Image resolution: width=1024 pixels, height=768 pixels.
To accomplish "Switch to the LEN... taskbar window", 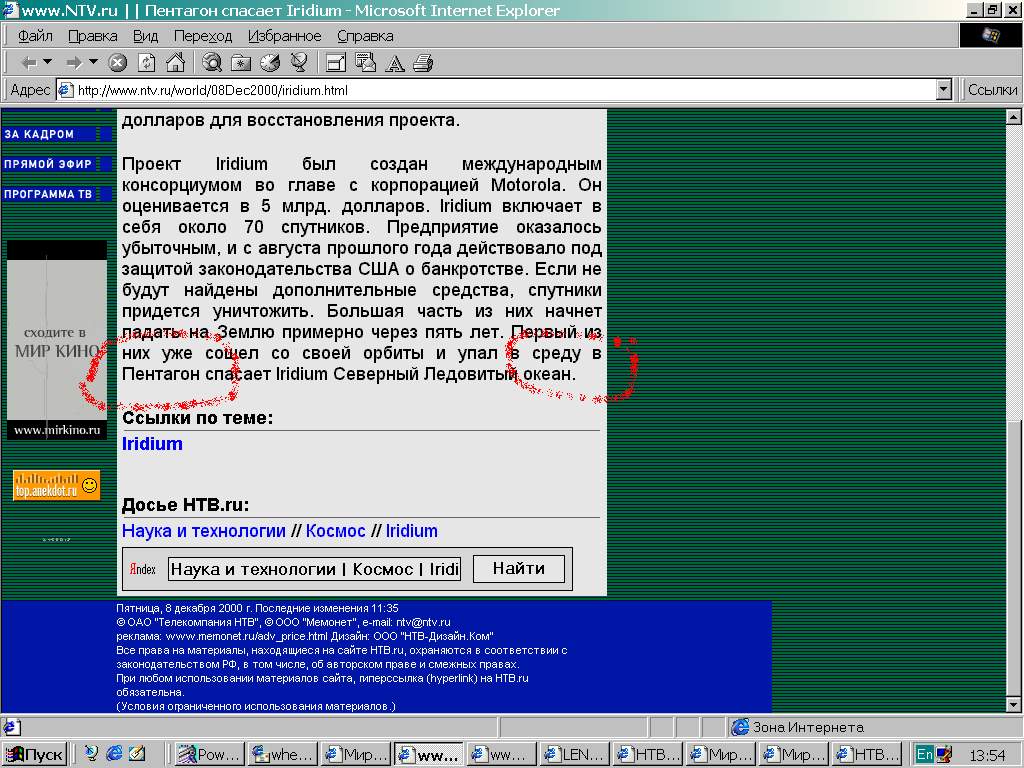I will click(x=575, y=754).
